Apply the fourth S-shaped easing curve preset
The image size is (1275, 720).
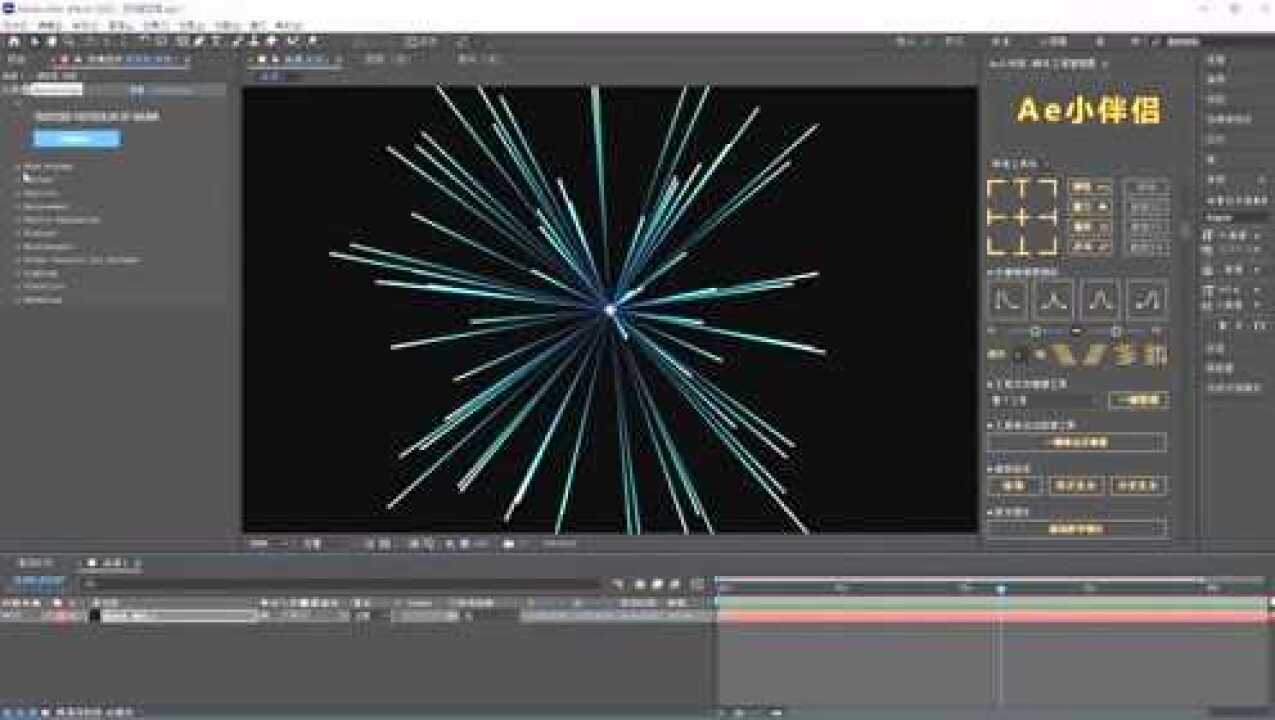[1146, 299]
